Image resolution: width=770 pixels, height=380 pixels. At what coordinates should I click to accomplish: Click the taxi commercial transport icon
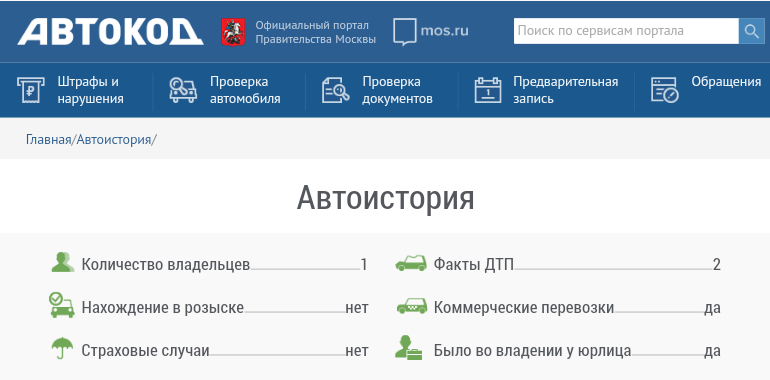point(412,306)
